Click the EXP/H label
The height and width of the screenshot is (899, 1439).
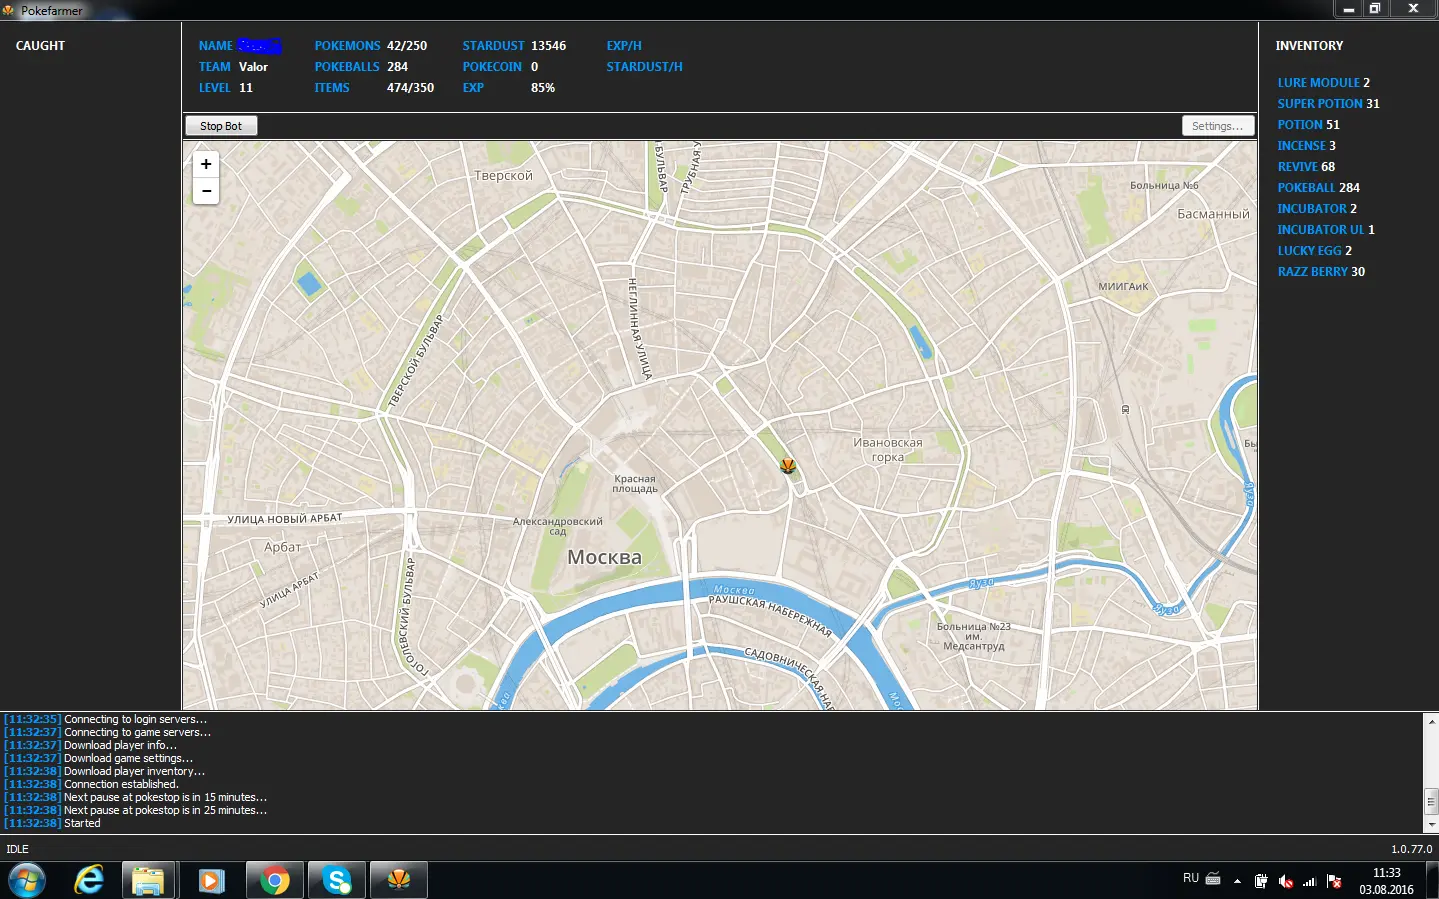(624, 46)
